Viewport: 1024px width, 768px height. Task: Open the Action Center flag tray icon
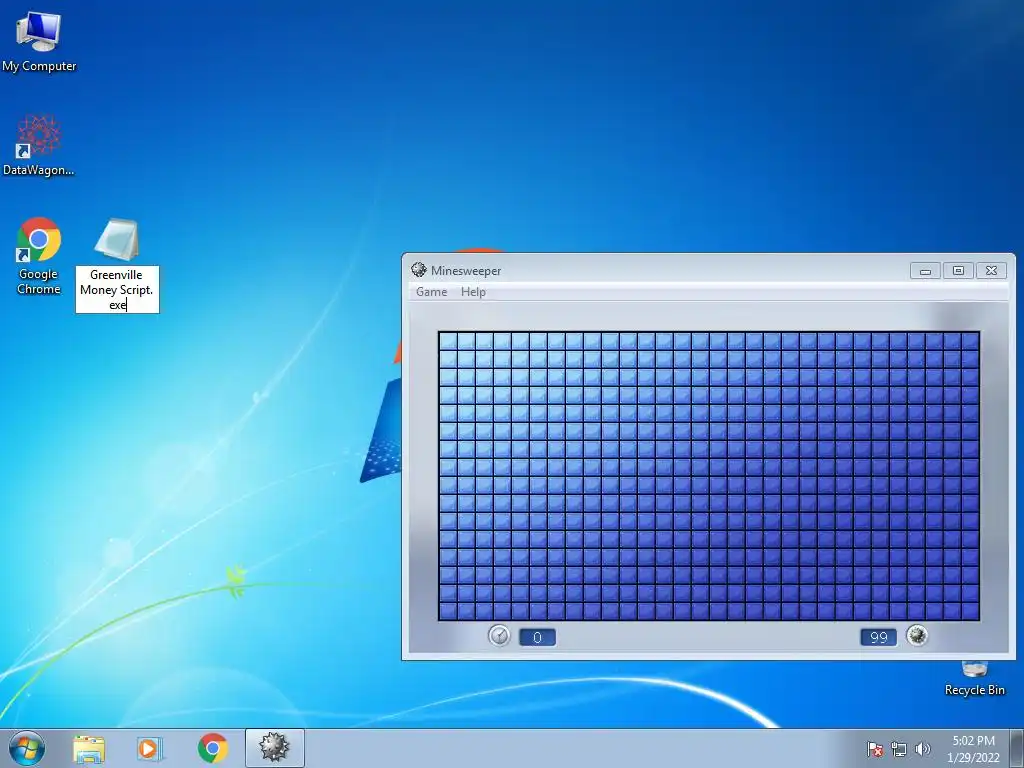[x=875, y=749]
